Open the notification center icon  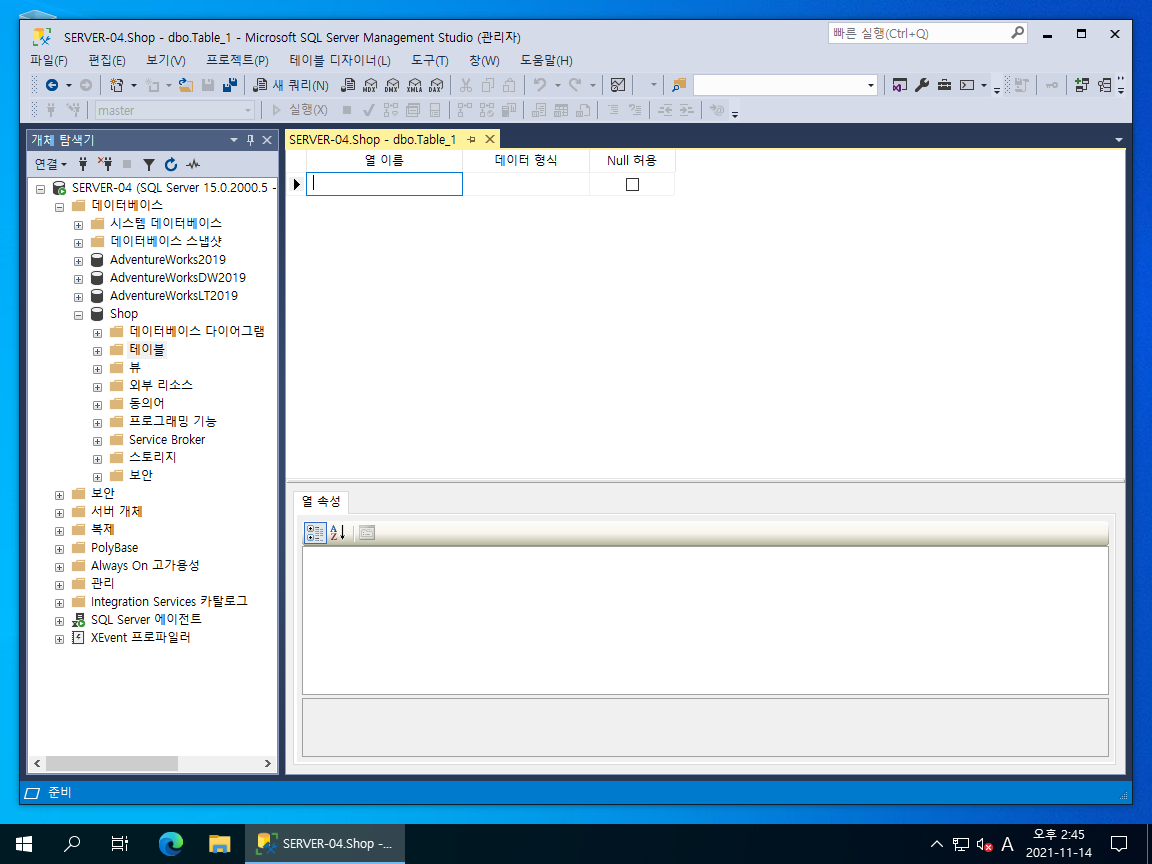1118,843
